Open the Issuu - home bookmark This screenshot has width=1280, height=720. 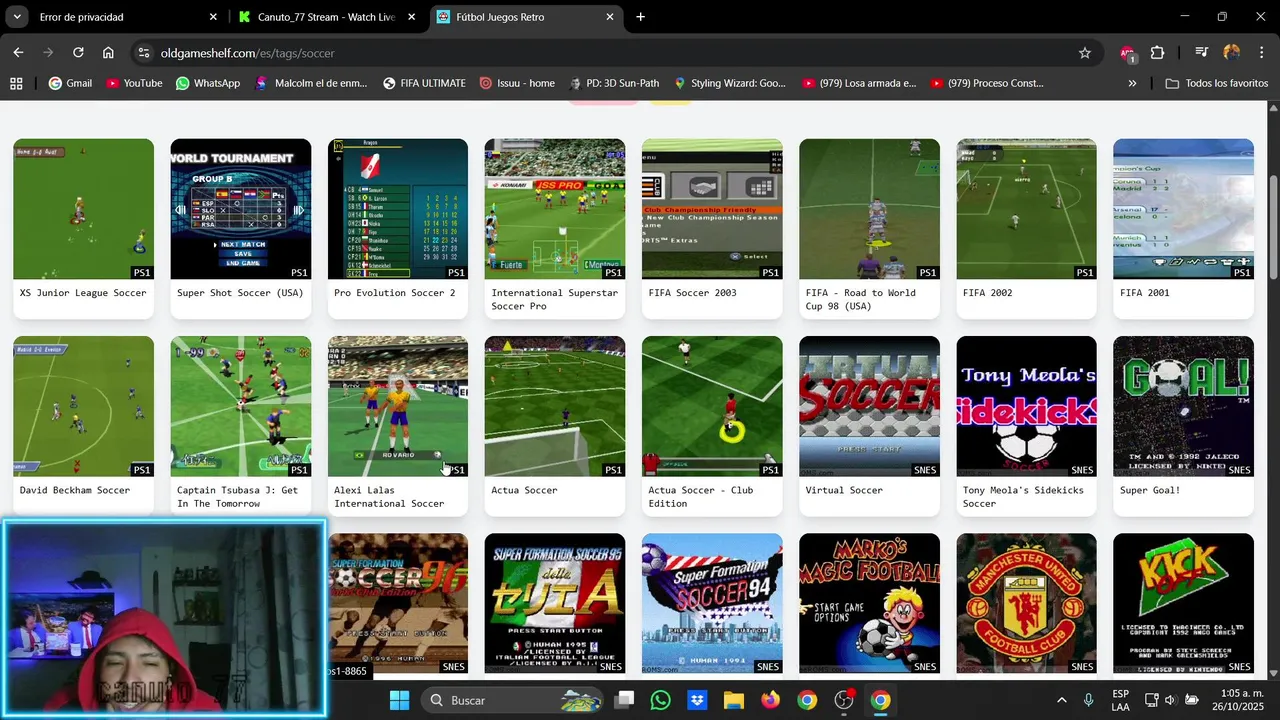[516, 83]
